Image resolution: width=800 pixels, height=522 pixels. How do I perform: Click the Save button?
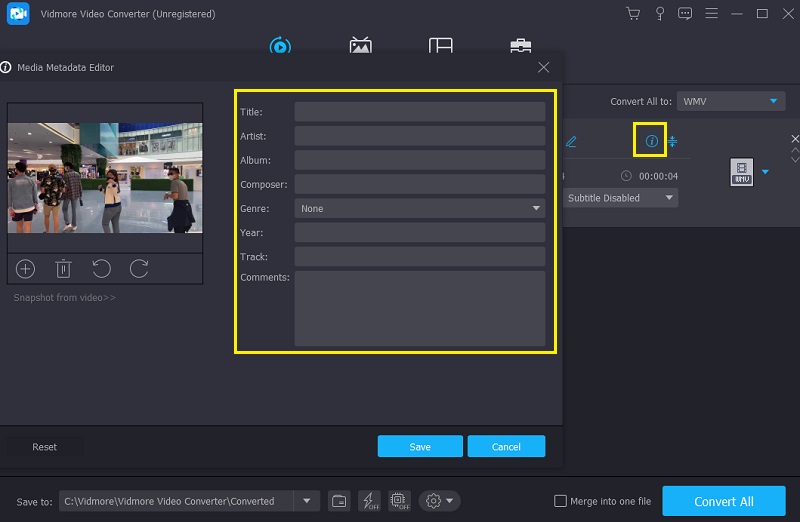420,446
